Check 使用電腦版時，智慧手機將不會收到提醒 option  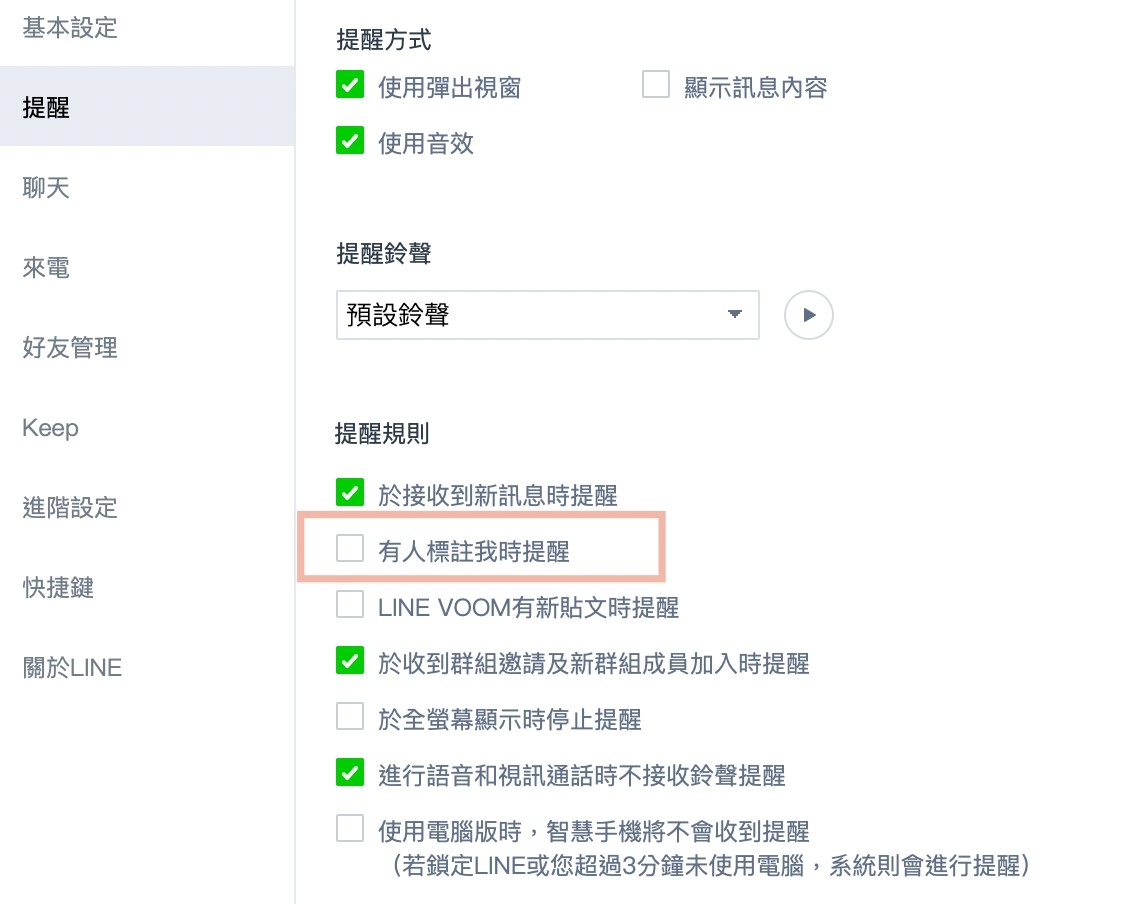click(350, 829)
